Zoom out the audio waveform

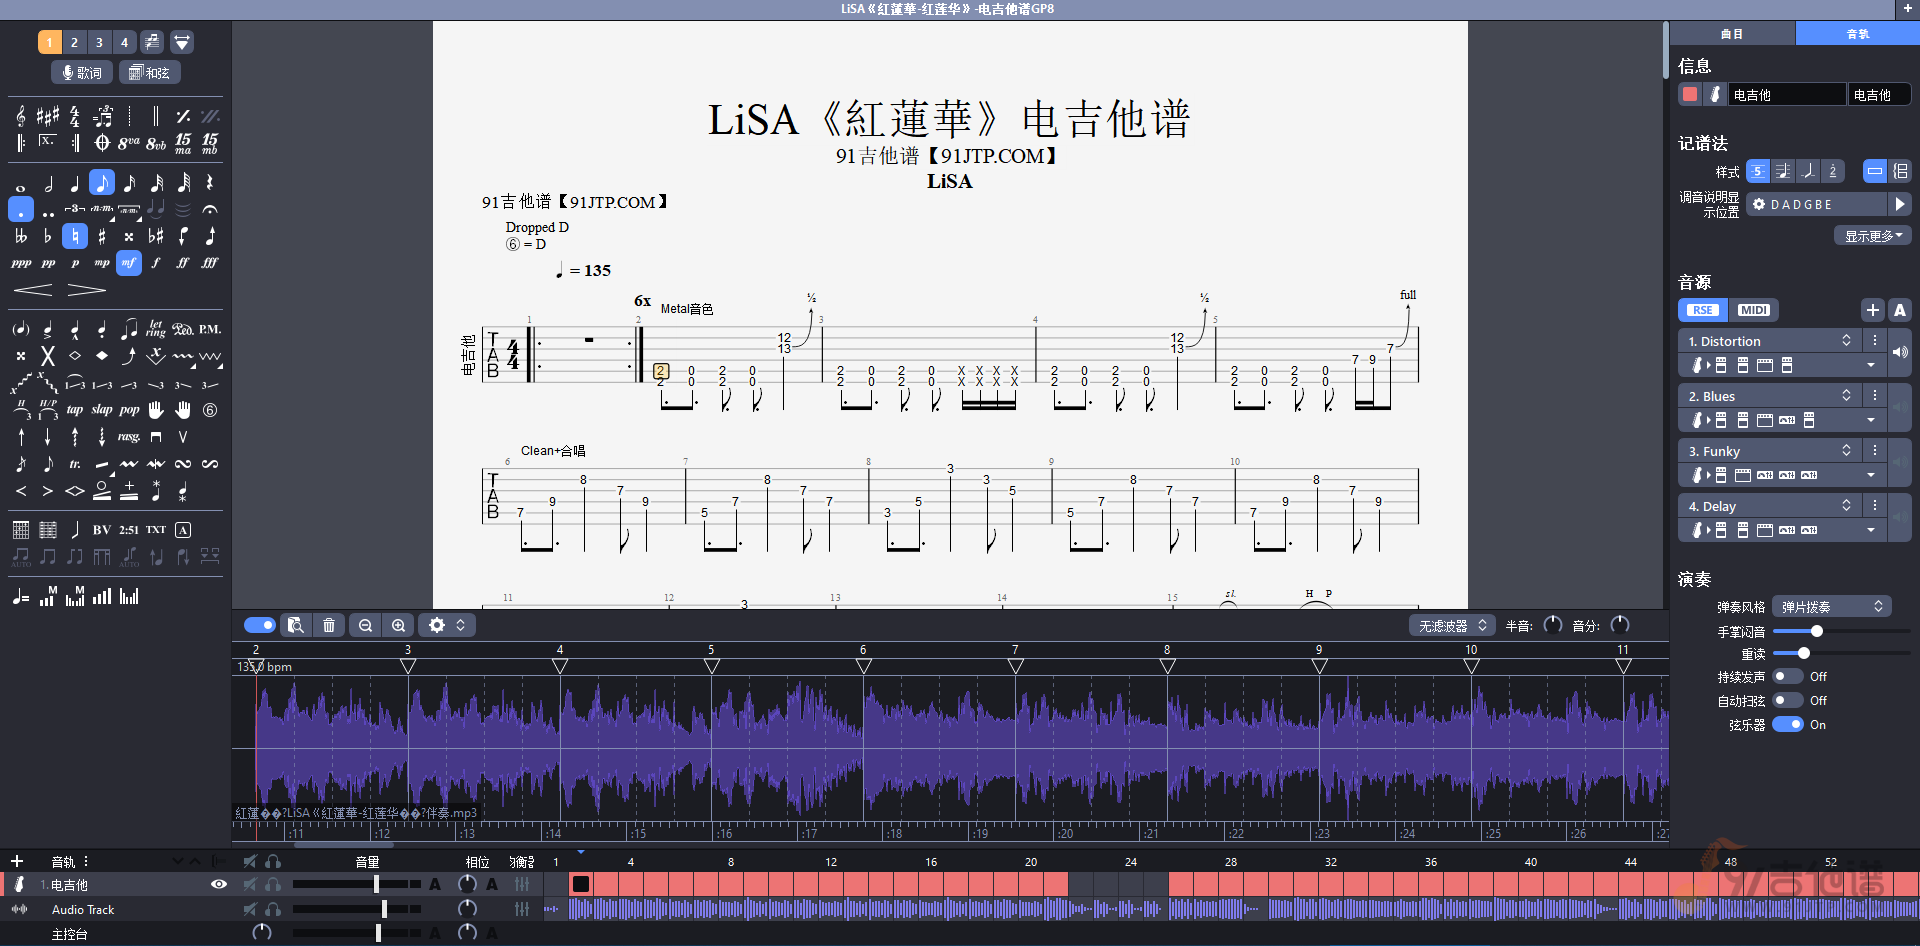(x=365, y=625)
